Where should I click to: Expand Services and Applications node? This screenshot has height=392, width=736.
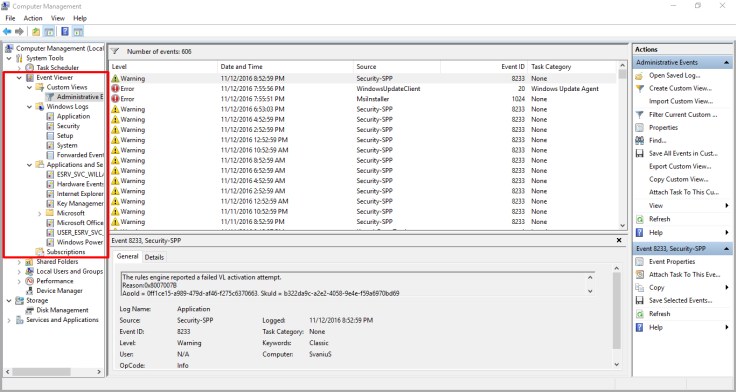tap(9, 320)
